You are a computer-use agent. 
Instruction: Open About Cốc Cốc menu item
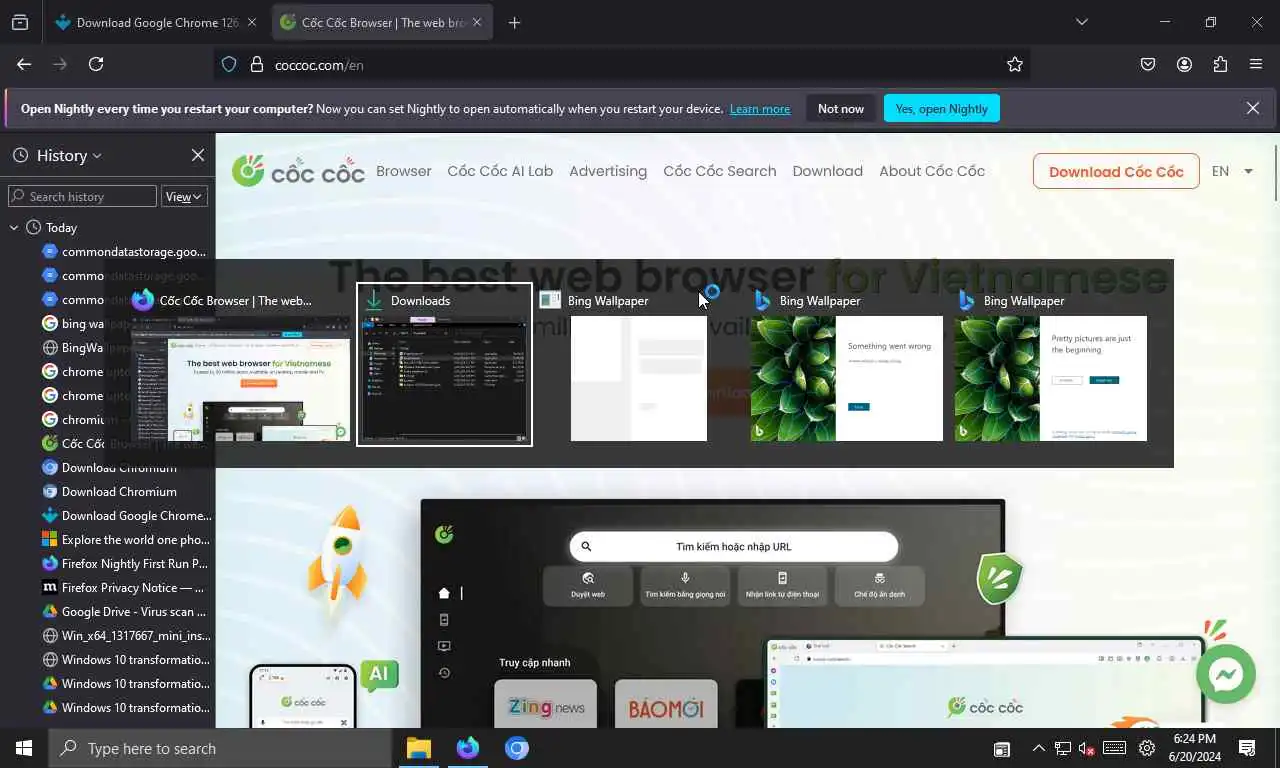[932, 171]
